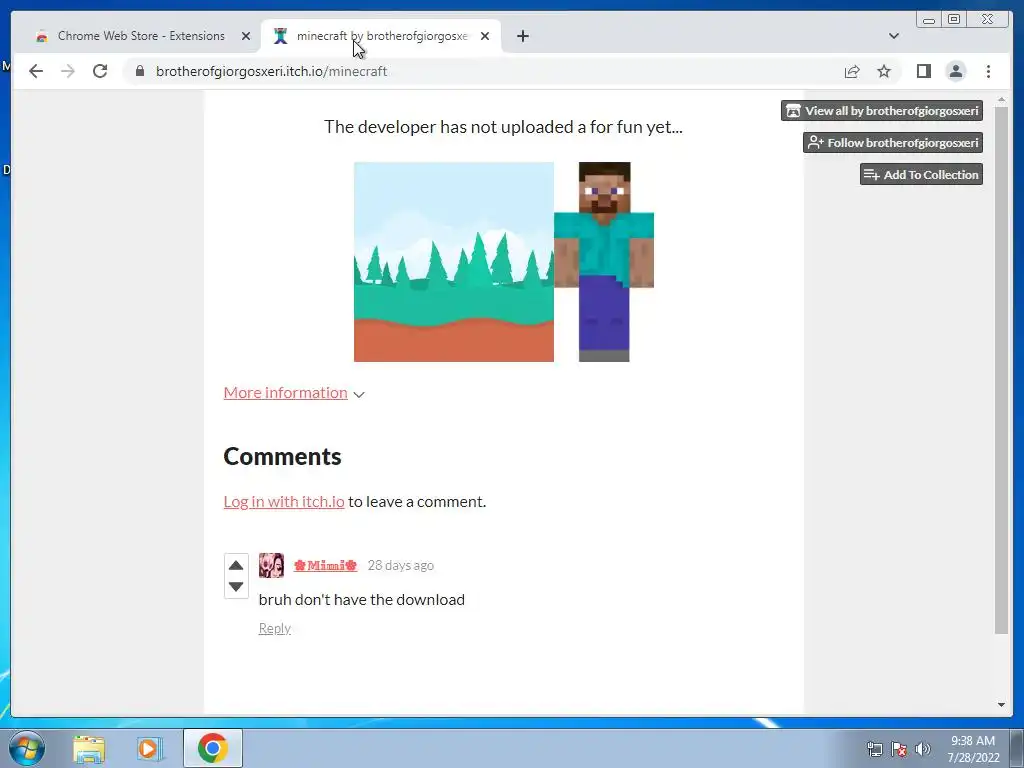The height and width of the screenshot is (768, 1024).
Task: Open the Chrome side panel
Action: click(923, 71)
